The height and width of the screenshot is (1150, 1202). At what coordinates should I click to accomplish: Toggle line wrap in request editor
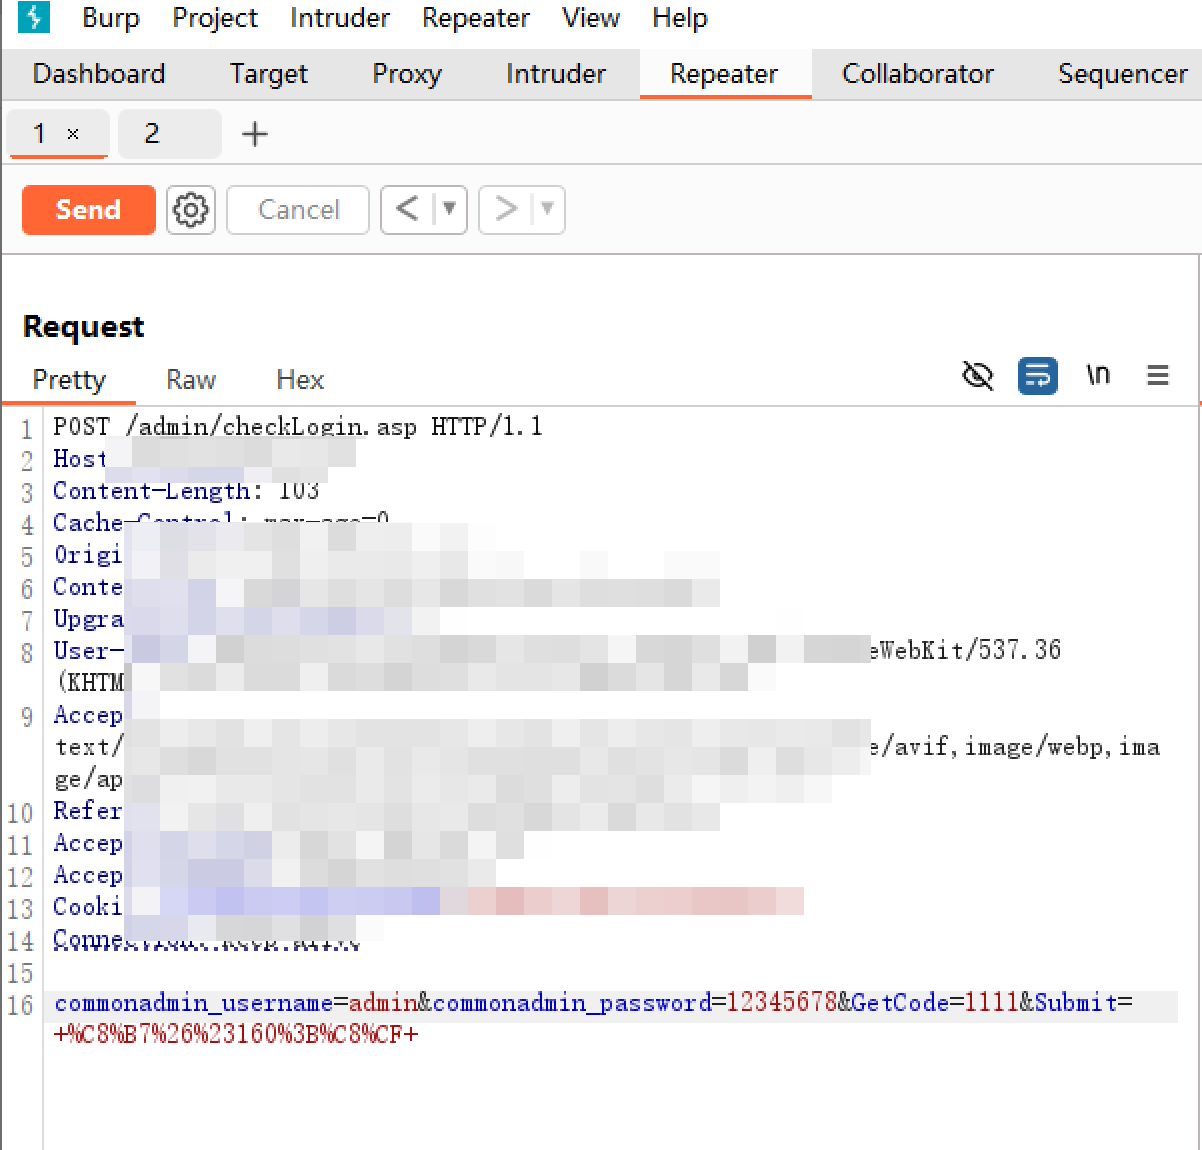tap(1037, 376)
